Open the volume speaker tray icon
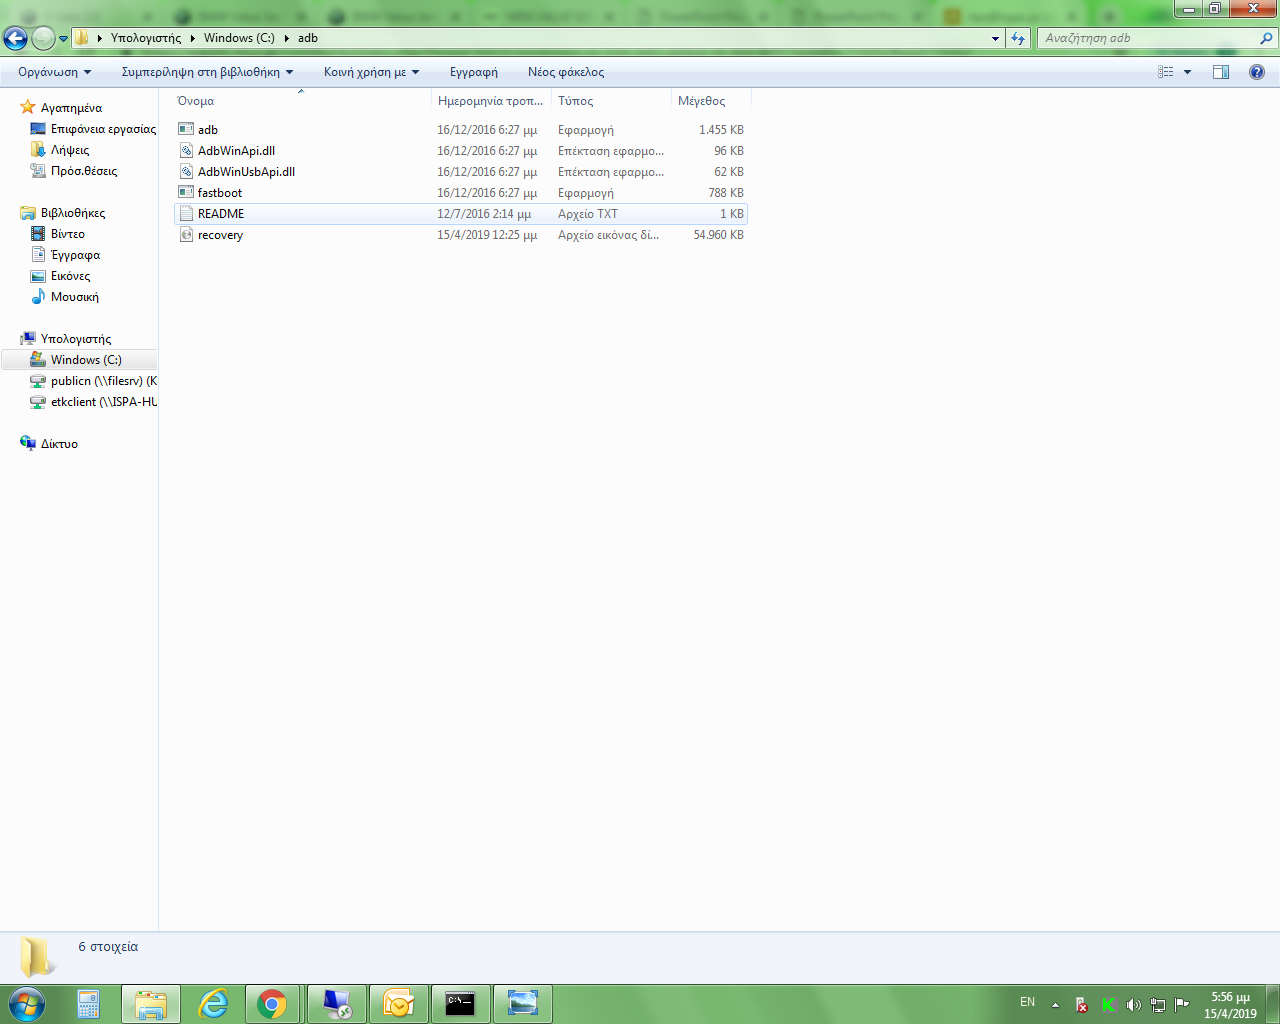 [x=1133, y=1004]
